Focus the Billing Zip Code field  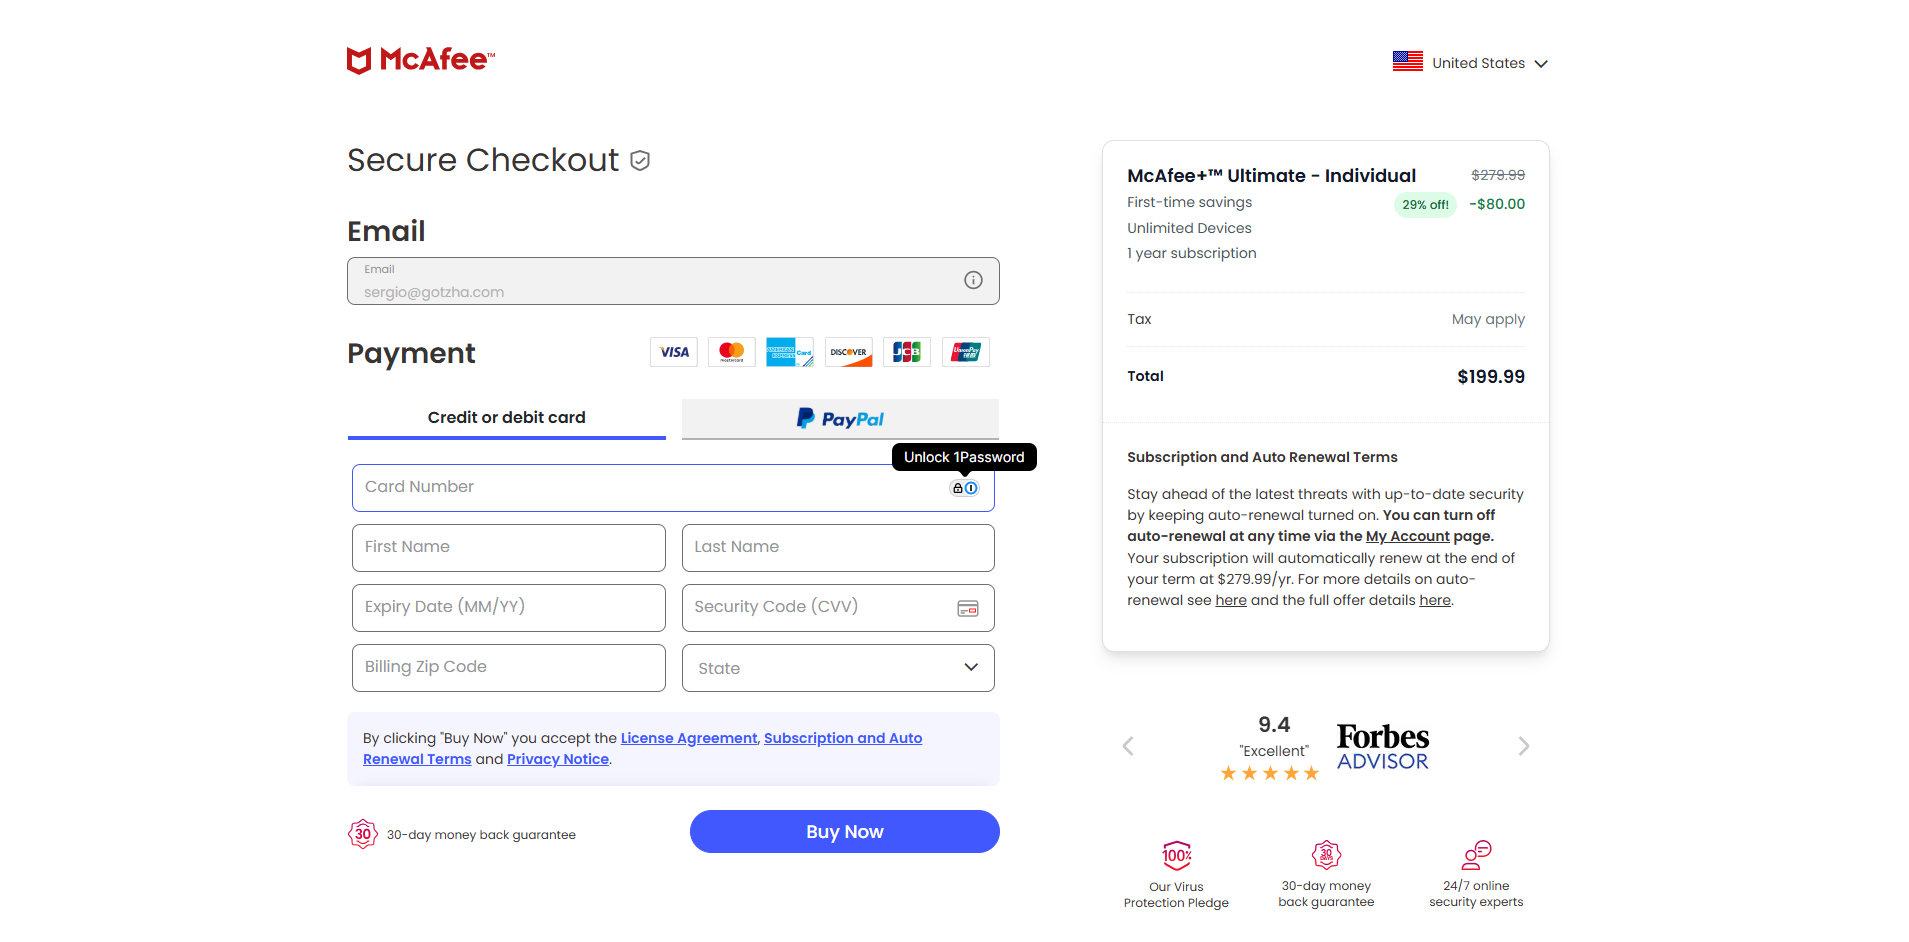click(x=509, y=668)
